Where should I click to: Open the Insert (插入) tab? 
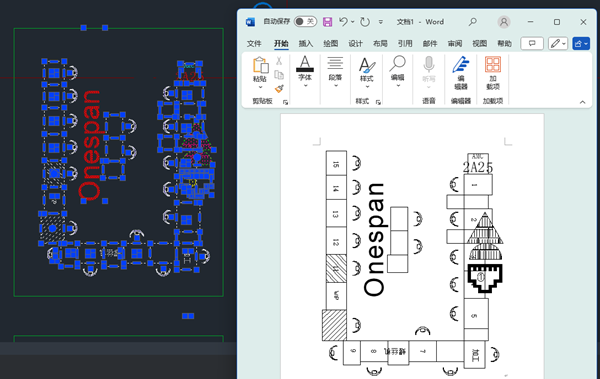pyautogui.click(x=306, y=44)
